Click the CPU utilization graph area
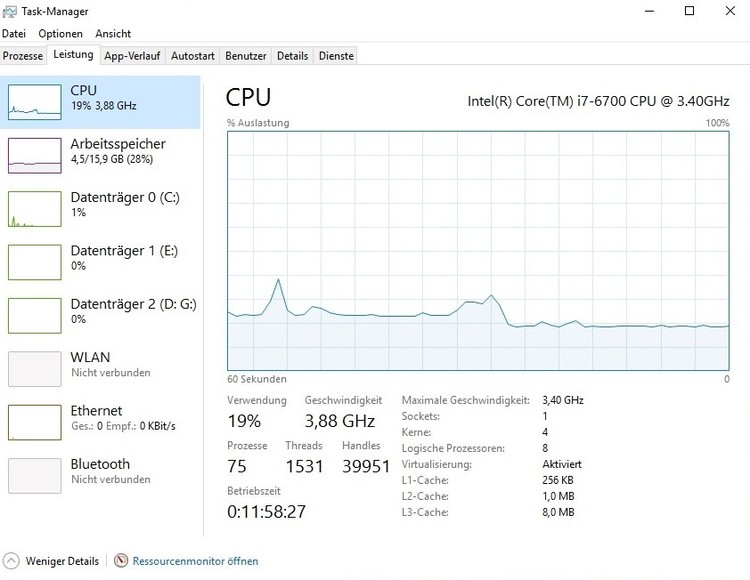This screenshot has height=580, width=750. point(478,250)
